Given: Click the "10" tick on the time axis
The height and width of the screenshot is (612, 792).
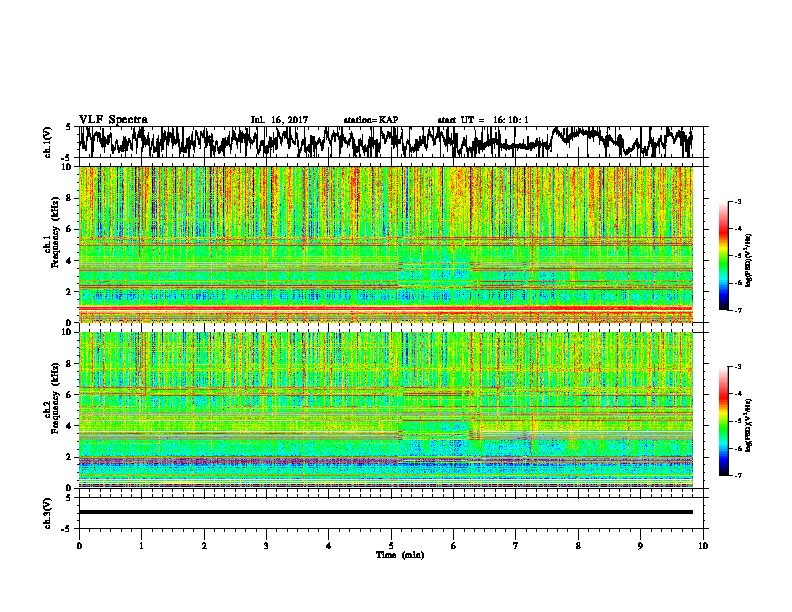Looking at the screenshot, I should (703, 546).
